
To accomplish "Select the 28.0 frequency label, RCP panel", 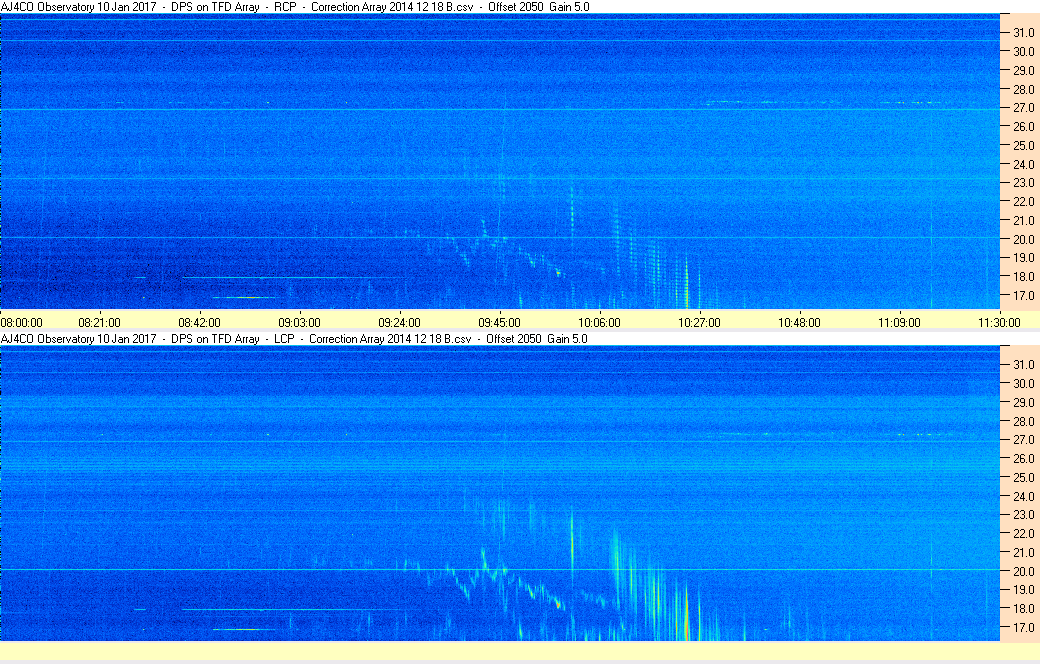I will [x=1023, y=90].
